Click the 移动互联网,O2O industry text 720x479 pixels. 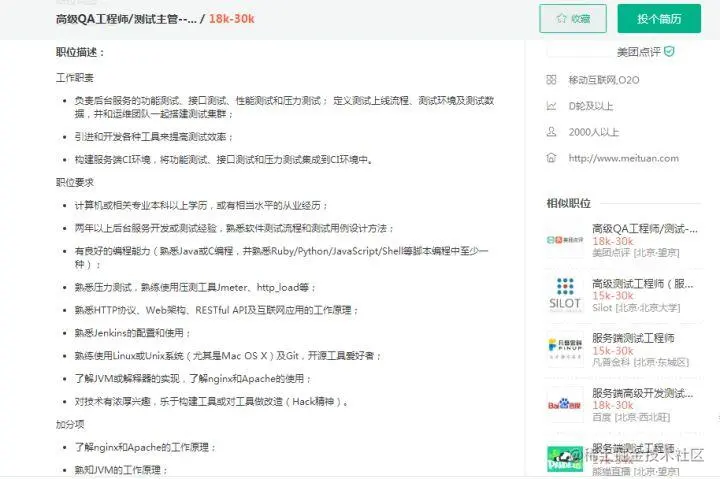pyautogui.click(x=604, y=80)
